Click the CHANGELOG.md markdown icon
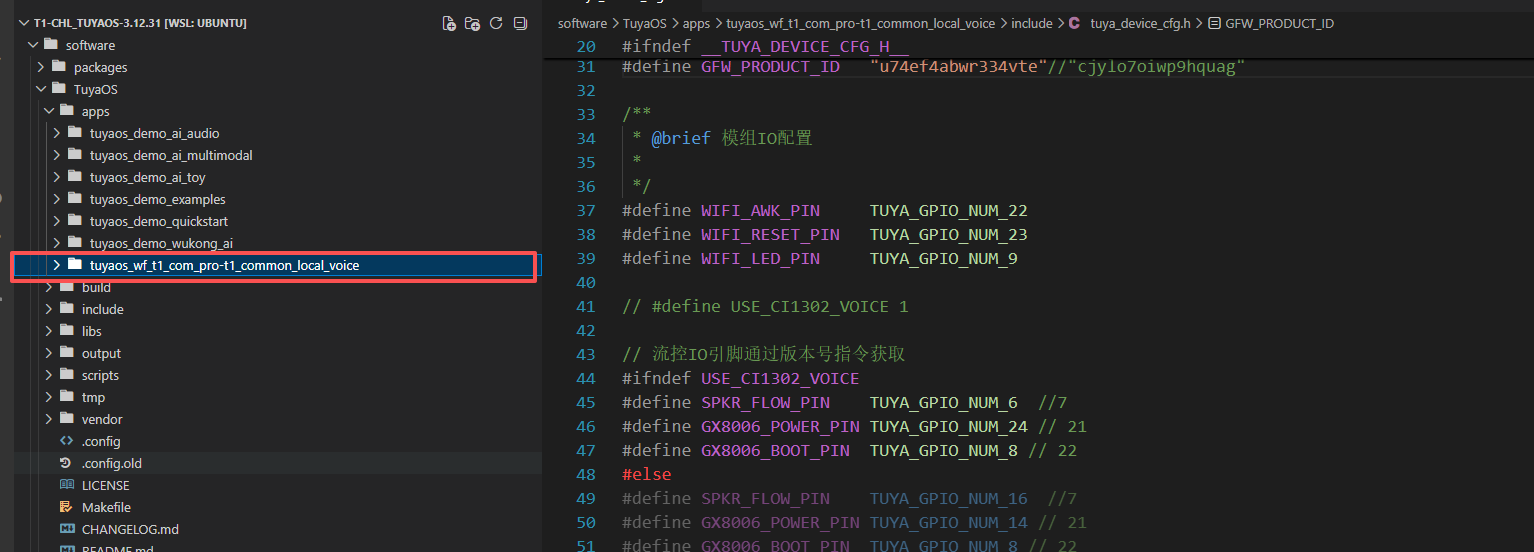Image resolution: width=1534 pixels, height=552 pixels. 67,529
